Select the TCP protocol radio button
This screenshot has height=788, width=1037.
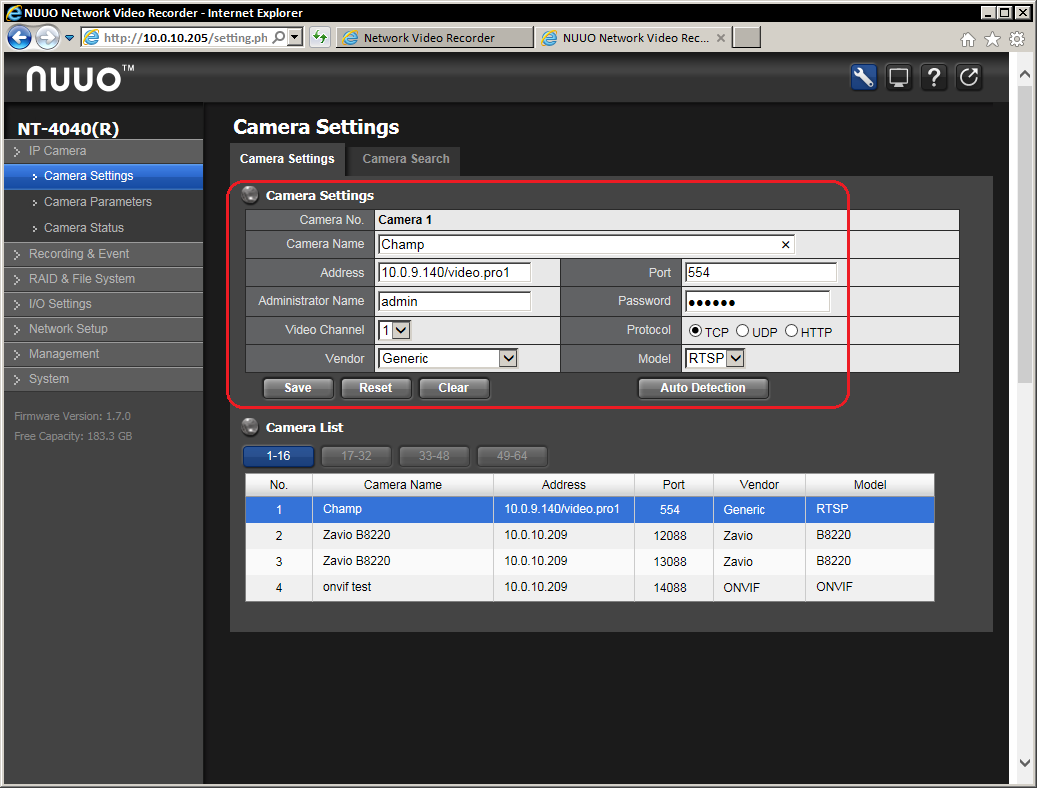coord(696,331)
